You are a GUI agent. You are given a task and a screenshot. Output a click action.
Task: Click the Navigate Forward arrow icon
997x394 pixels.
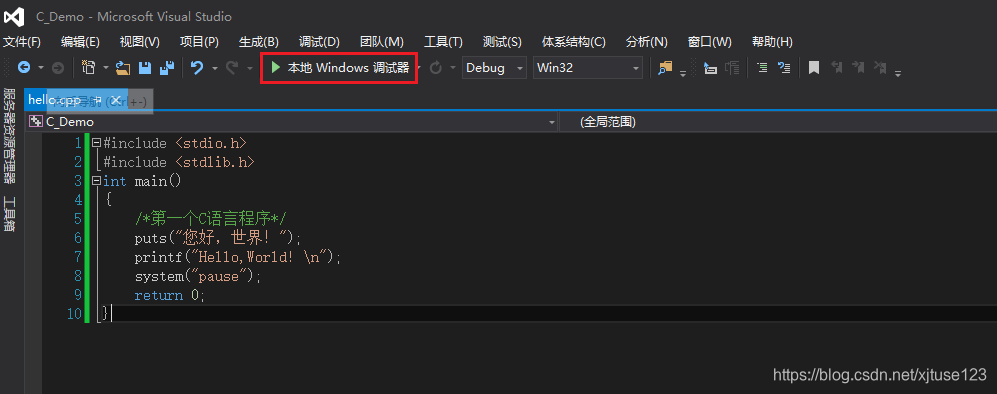point(57,67)
